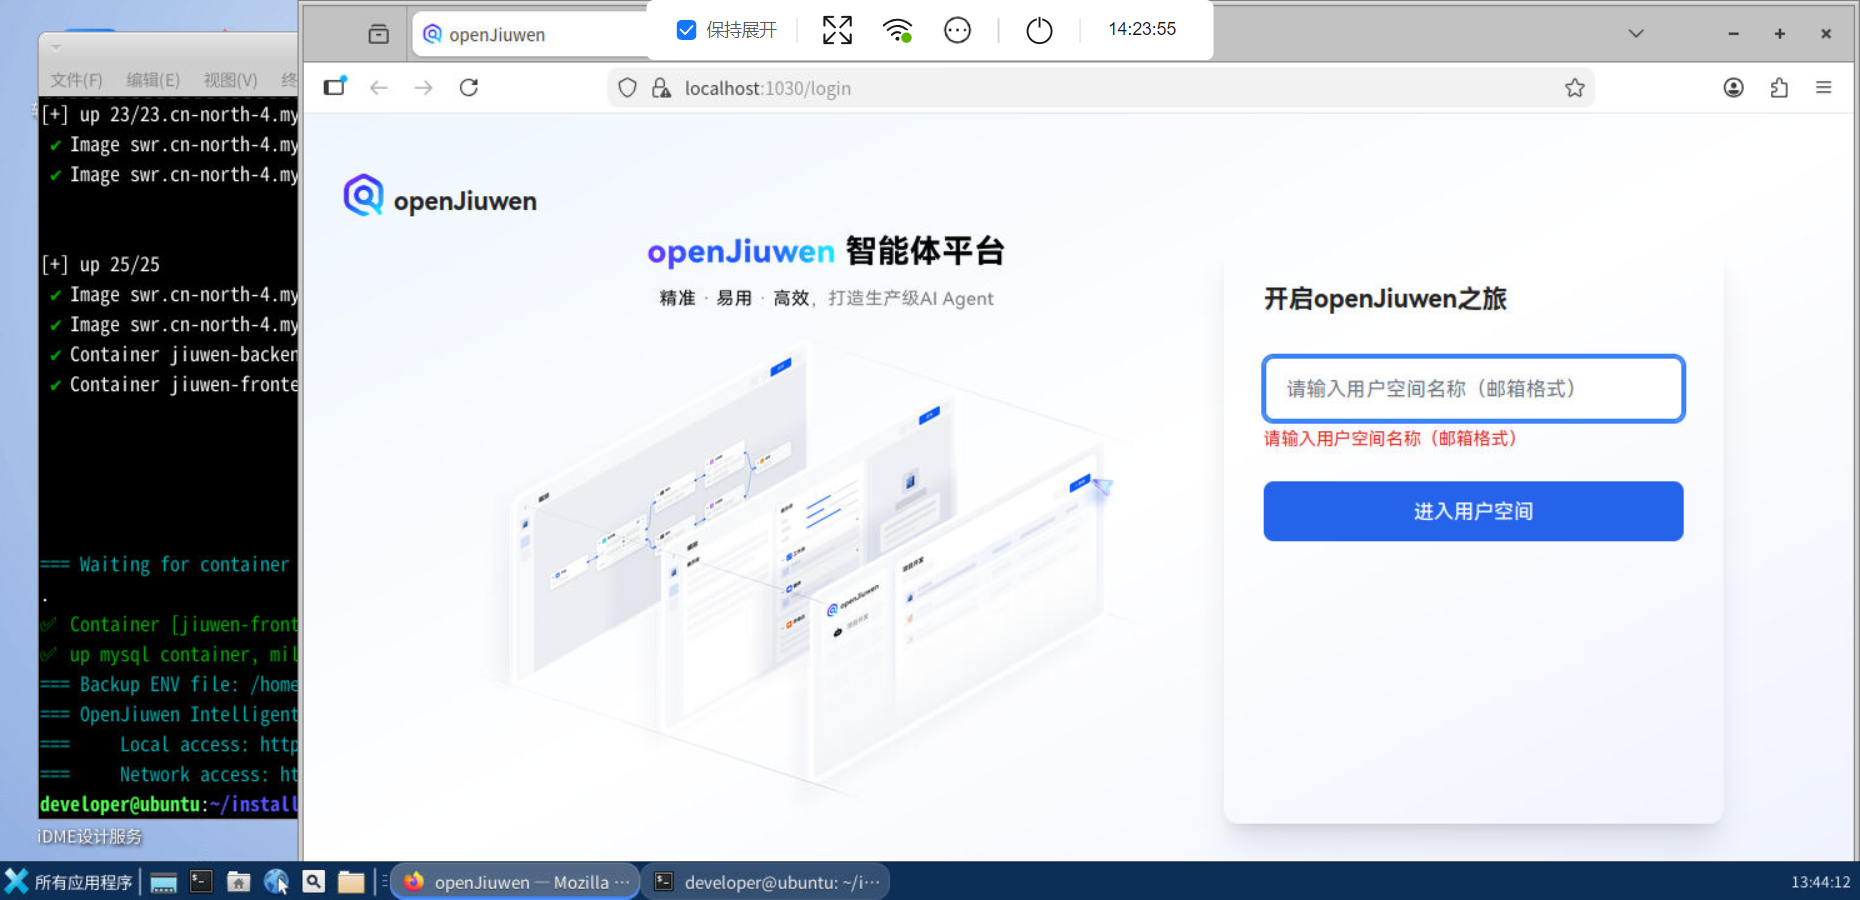Go back with the back arrow

click(379, 88)
